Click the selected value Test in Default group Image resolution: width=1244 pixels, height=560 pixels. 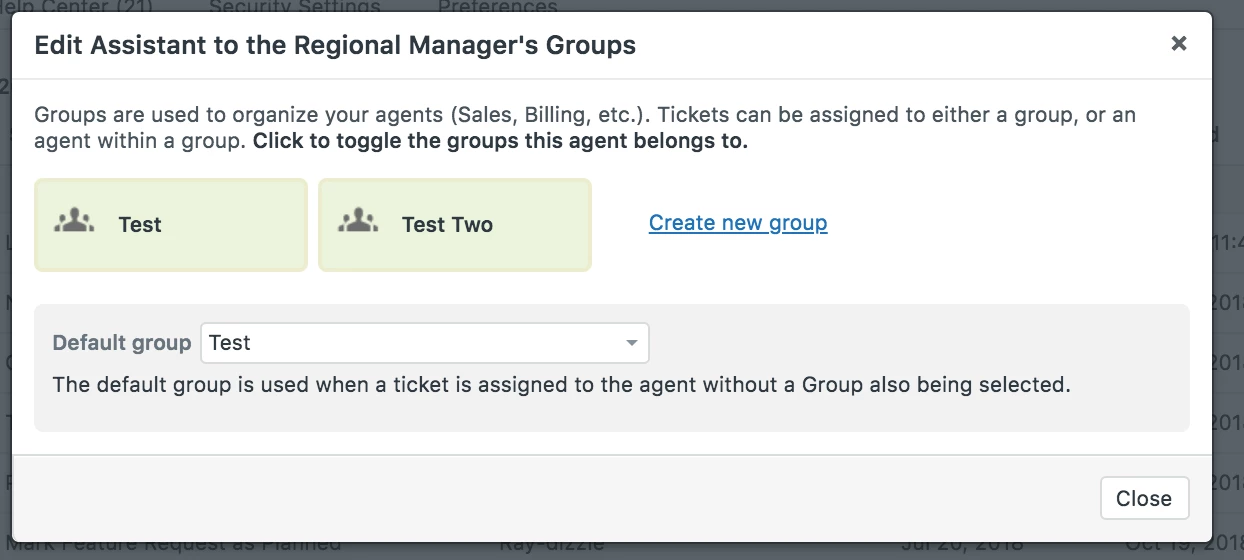(230, 343)
